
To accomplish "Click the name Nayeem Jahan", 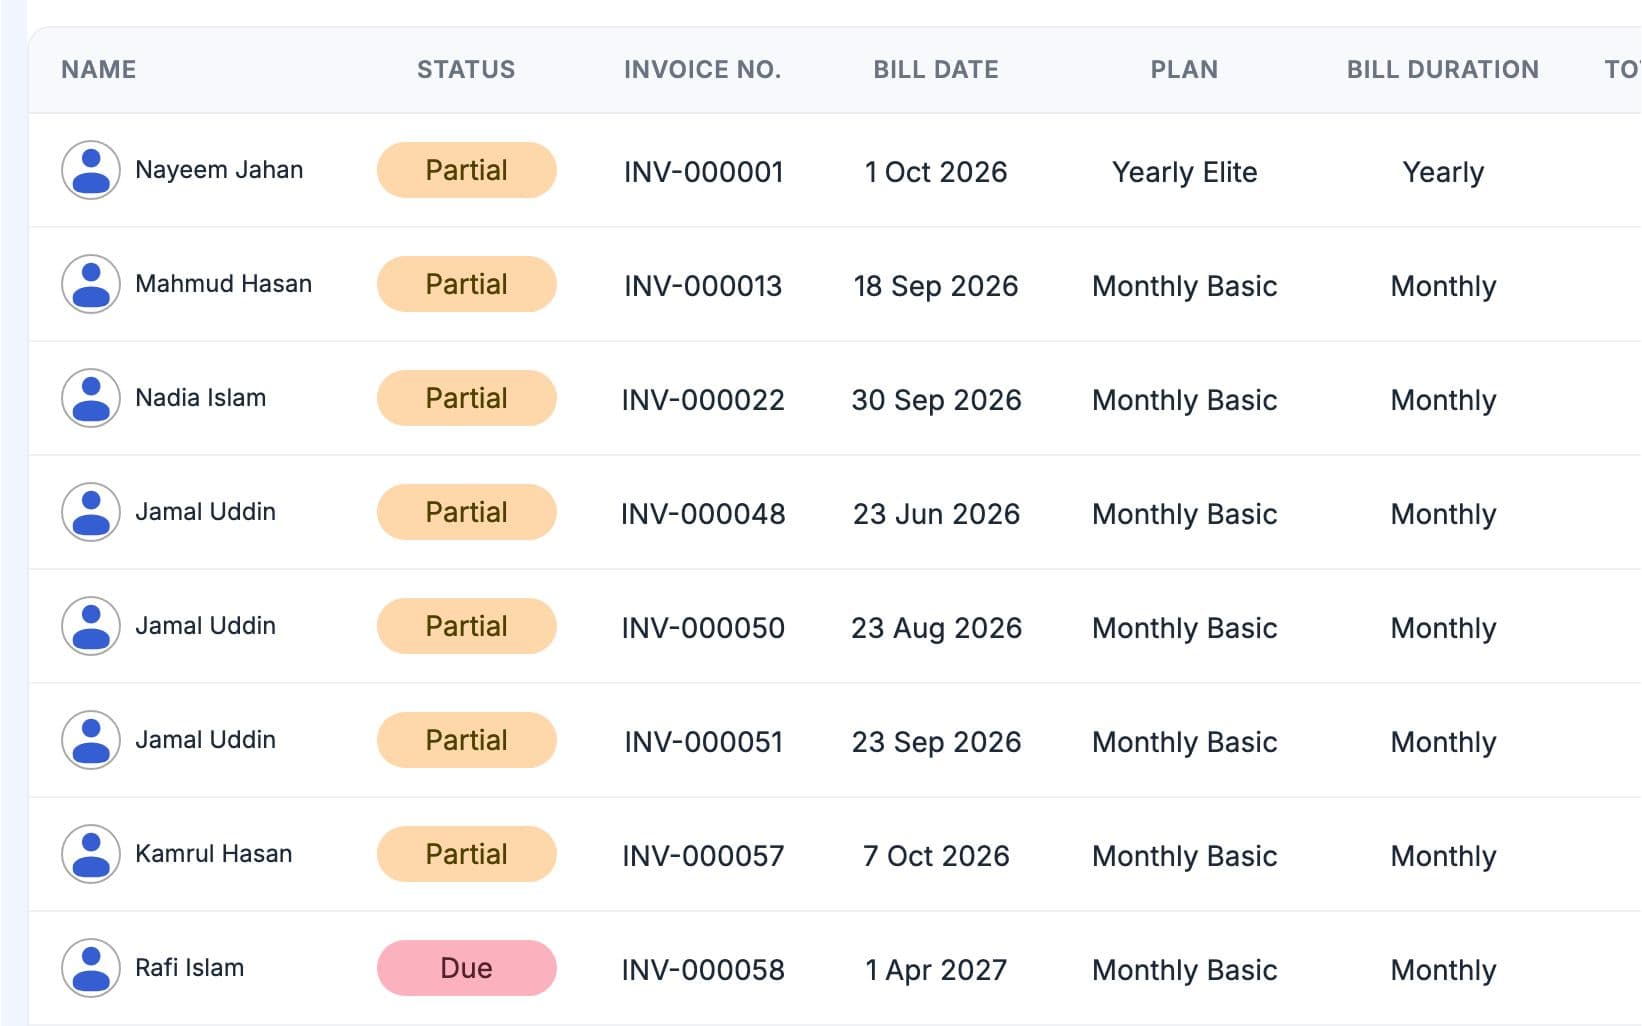I will [x=219, y=170].
